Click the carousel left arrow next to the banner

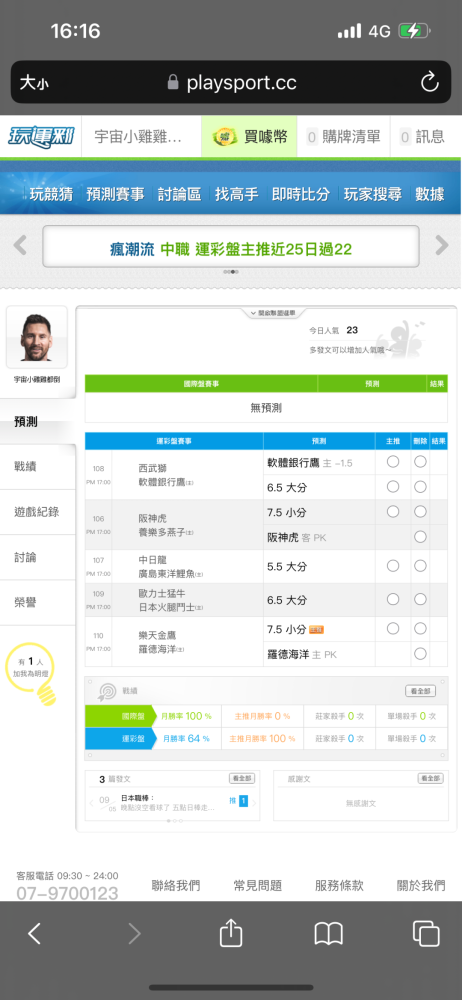(20, 245)
